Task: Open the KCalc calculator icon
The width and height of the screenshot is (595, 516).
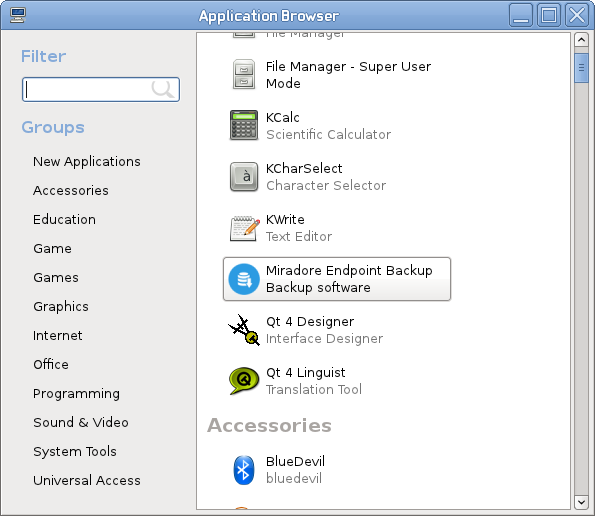Action: tap(244, 125)
